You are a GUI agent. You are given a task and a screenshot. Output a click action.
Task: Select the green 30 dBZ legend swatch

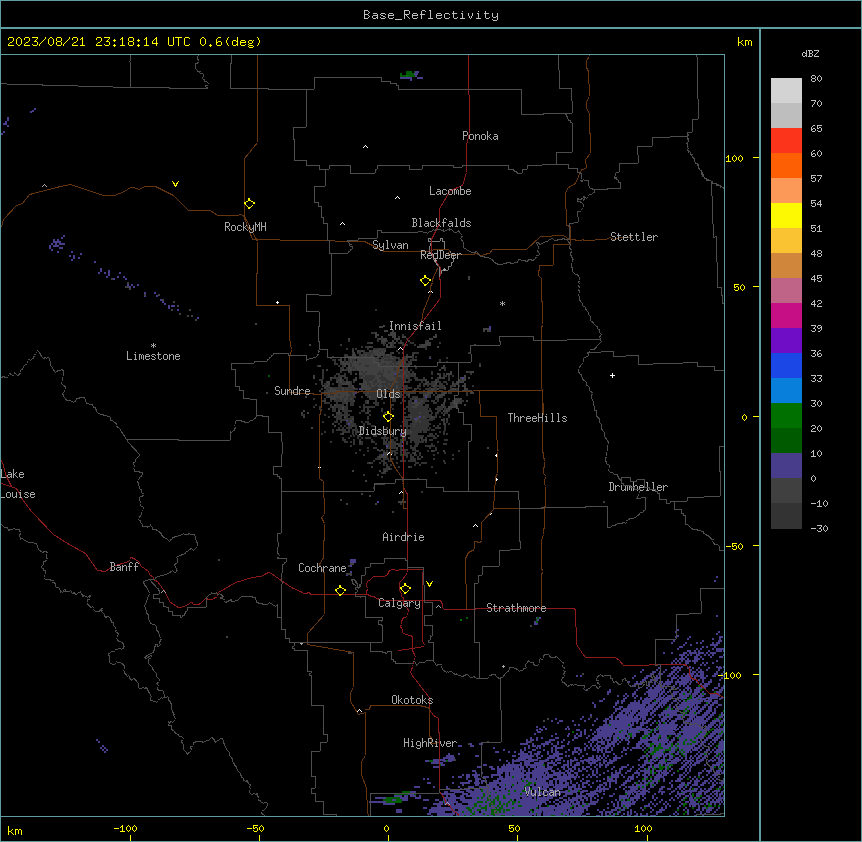coord(786,416)
